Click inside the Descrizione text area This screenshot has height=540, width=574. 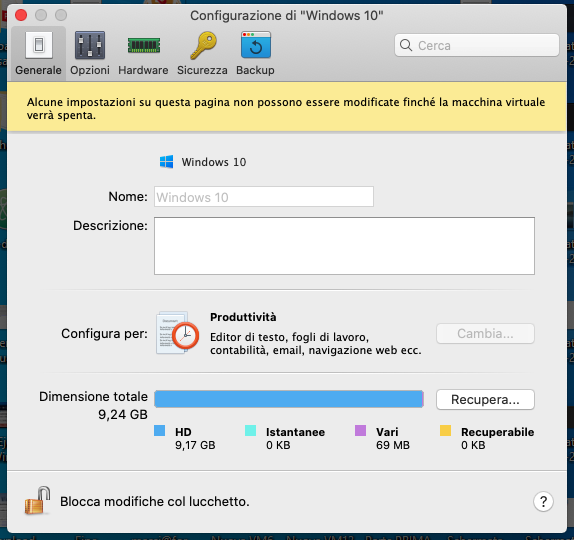click(x=344, y=246)
